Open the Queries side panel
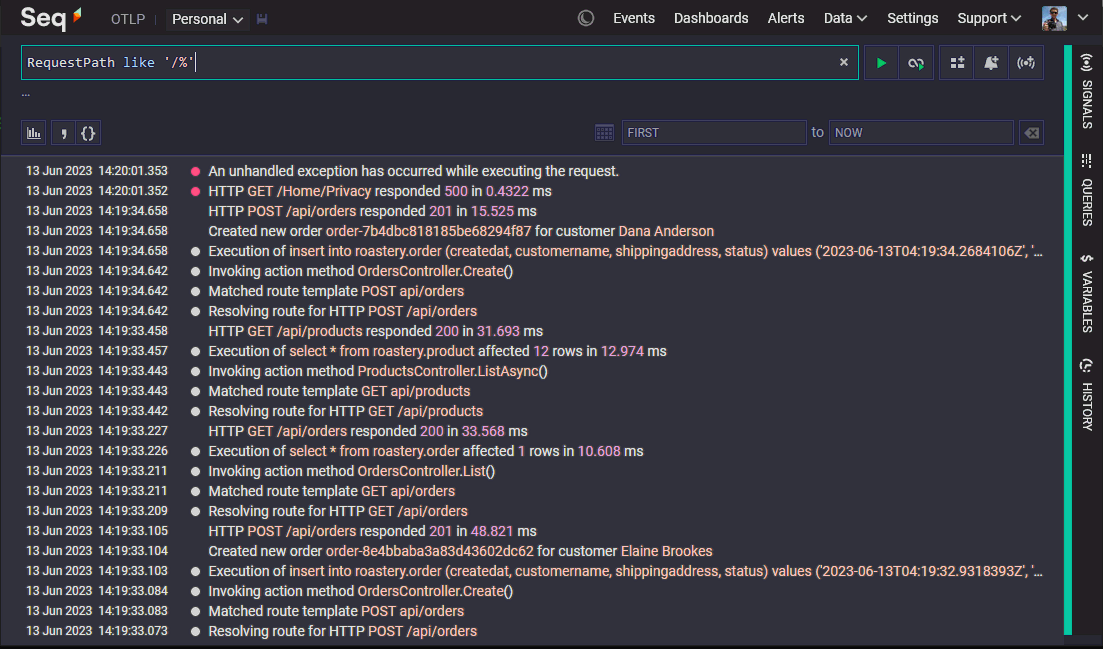This screenshot has width=1103, height=649. coord(1087,190)
